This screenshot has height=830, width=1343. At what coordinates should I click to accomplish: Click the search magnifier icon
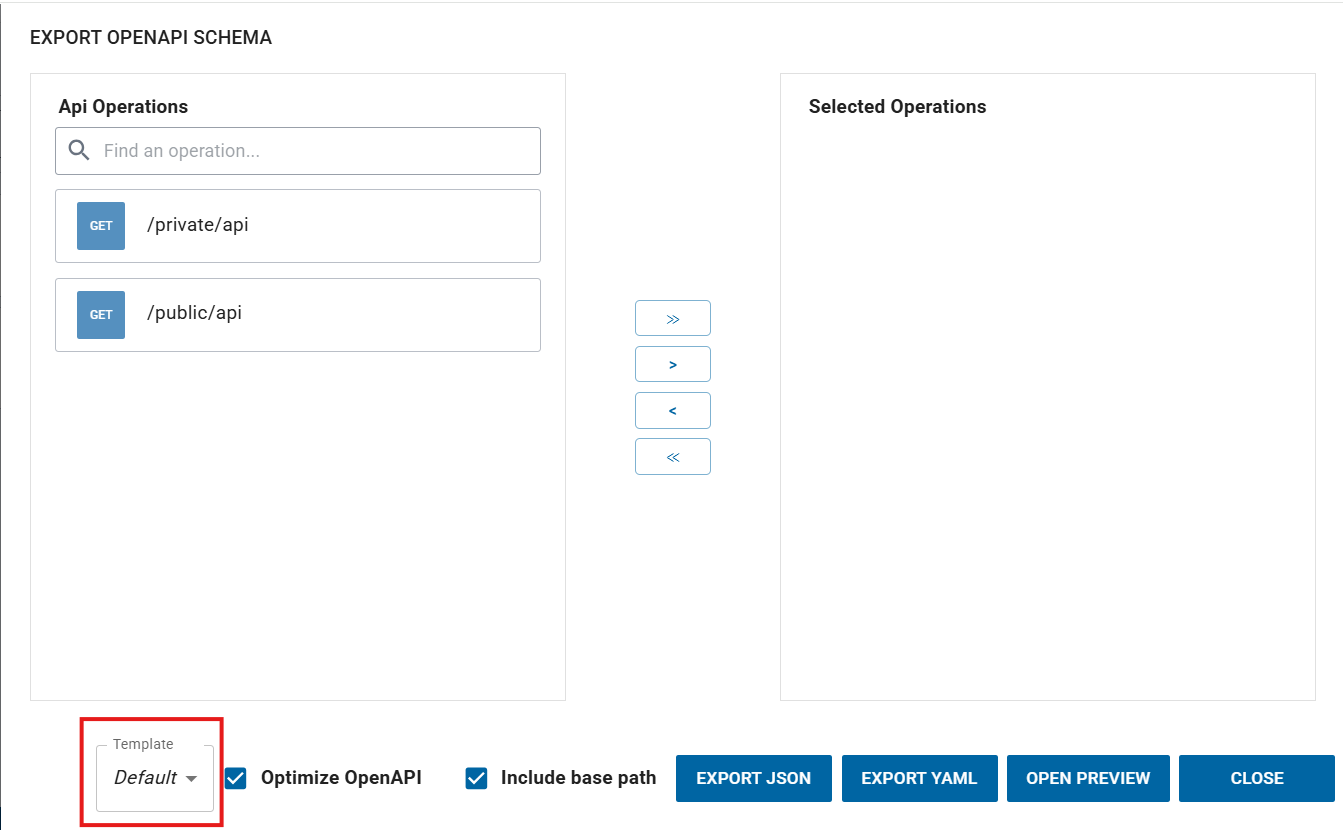point(80,151)
